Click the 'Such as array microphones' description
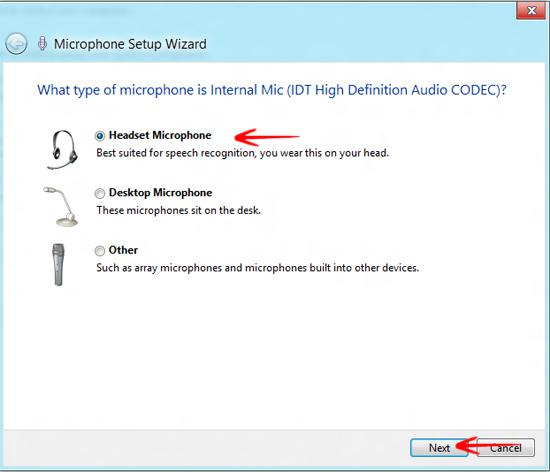This screenshot has width=550, height=472. (x=257, y=268)
